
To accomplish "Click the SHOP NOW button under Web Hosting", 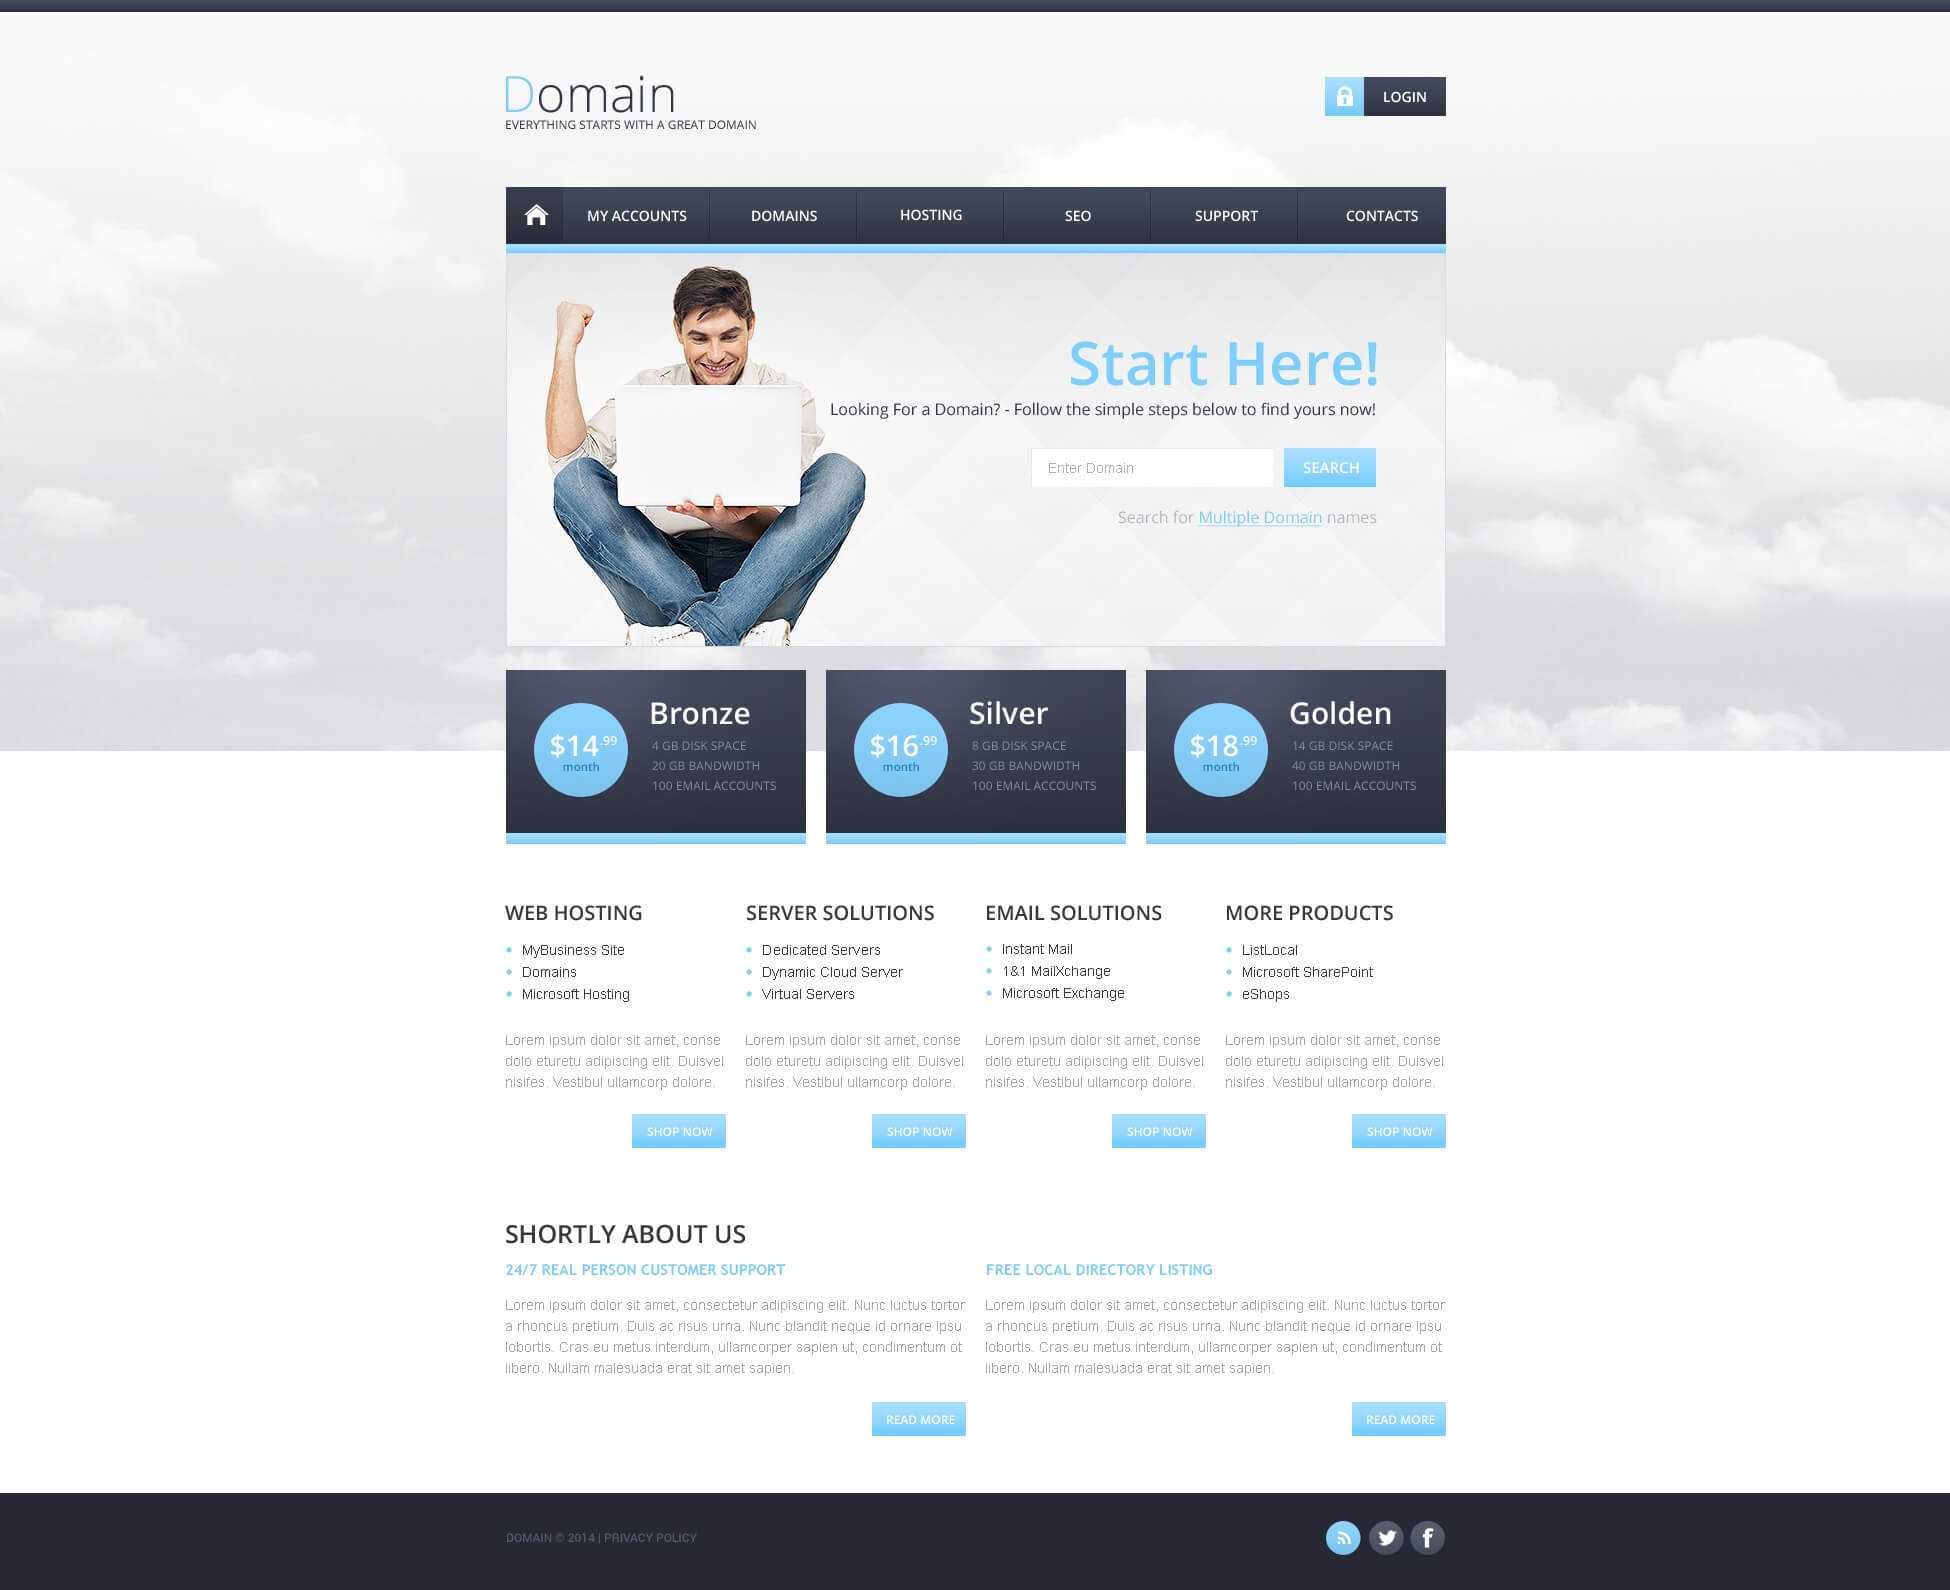I will click(677, 1130).
